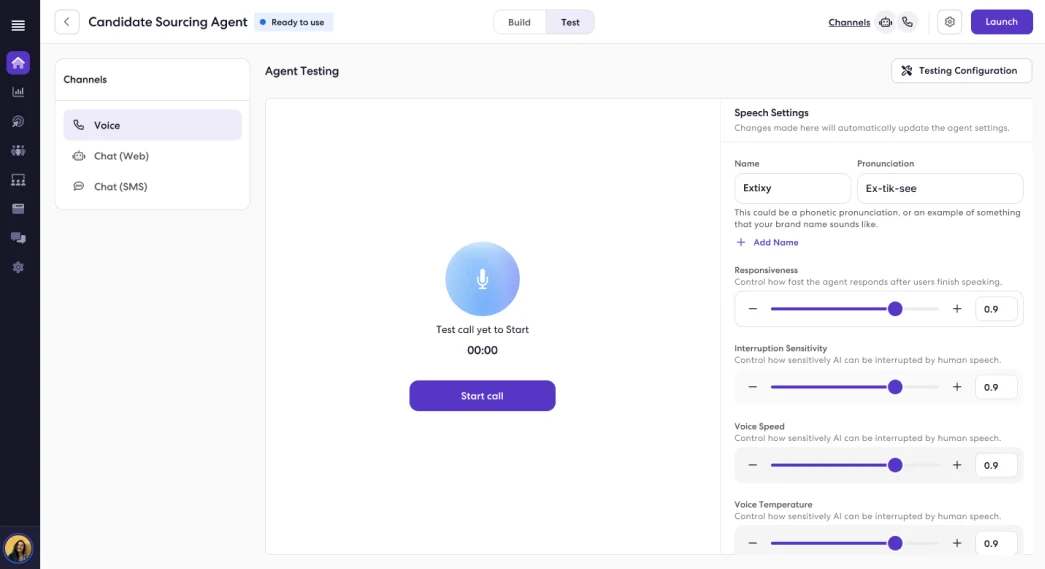Viewport: 1045px width, 569px height.
Task: Click the Agent Testing heading
Action: tap(302, 71)
